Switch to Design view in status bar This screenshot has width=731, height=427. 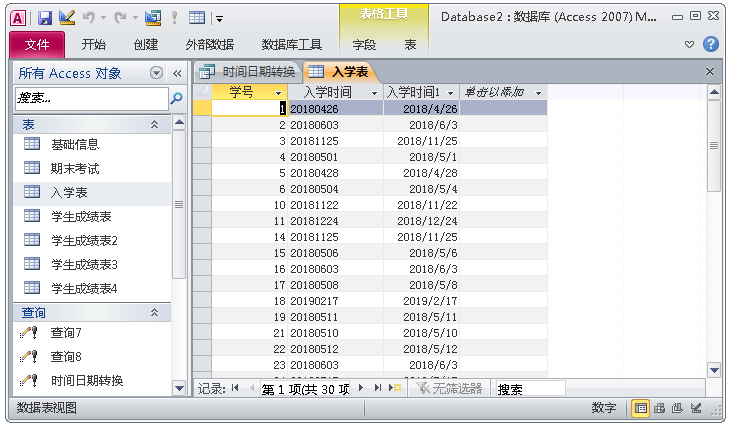click(x=696, y=408)
